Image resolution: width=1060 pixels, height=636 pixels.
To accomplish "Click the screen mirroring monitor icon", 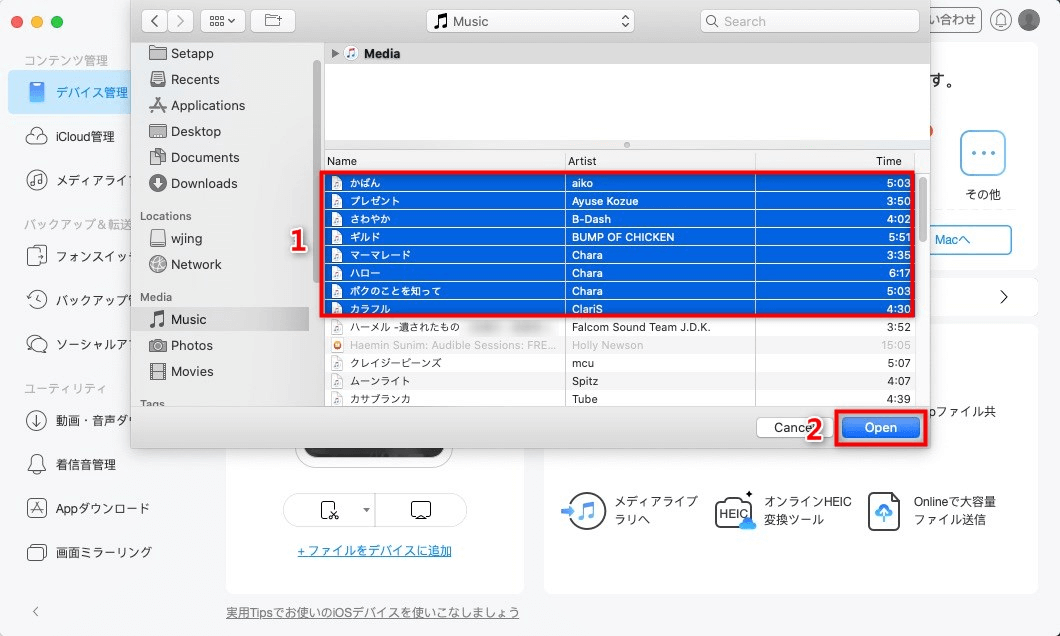I will [420, 510].
